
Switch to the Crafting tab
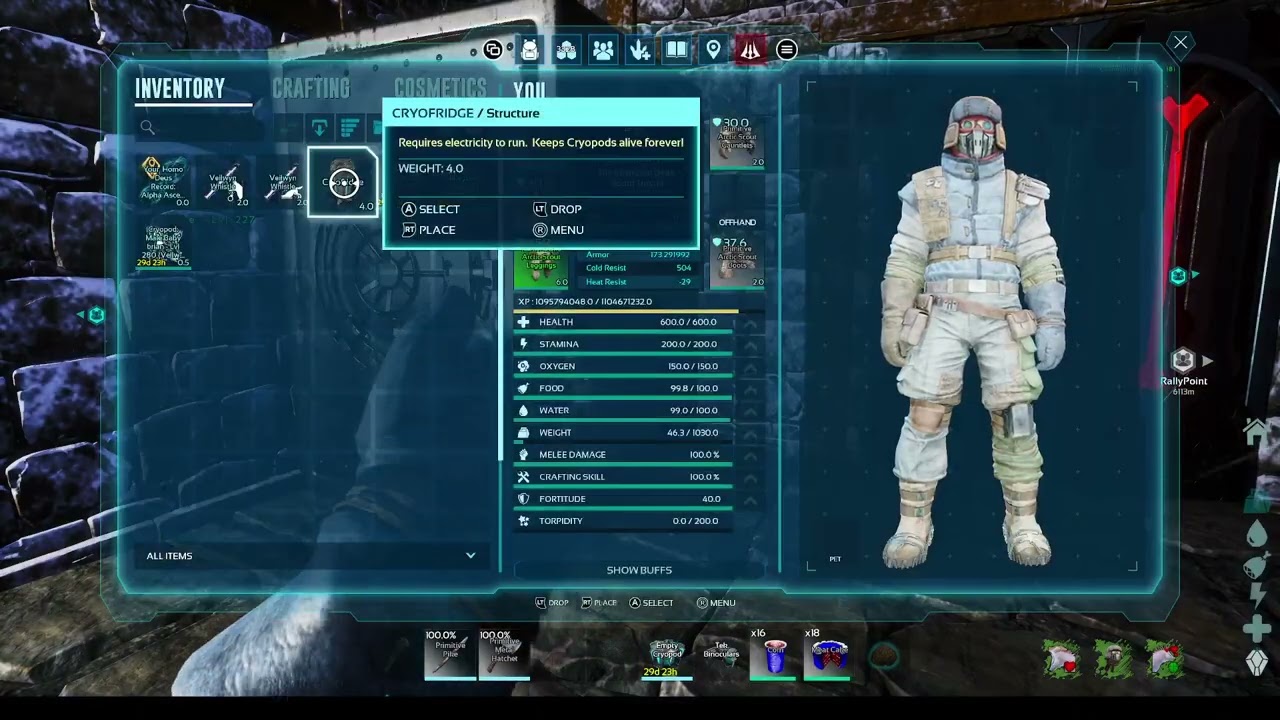(x=311, y=88)
